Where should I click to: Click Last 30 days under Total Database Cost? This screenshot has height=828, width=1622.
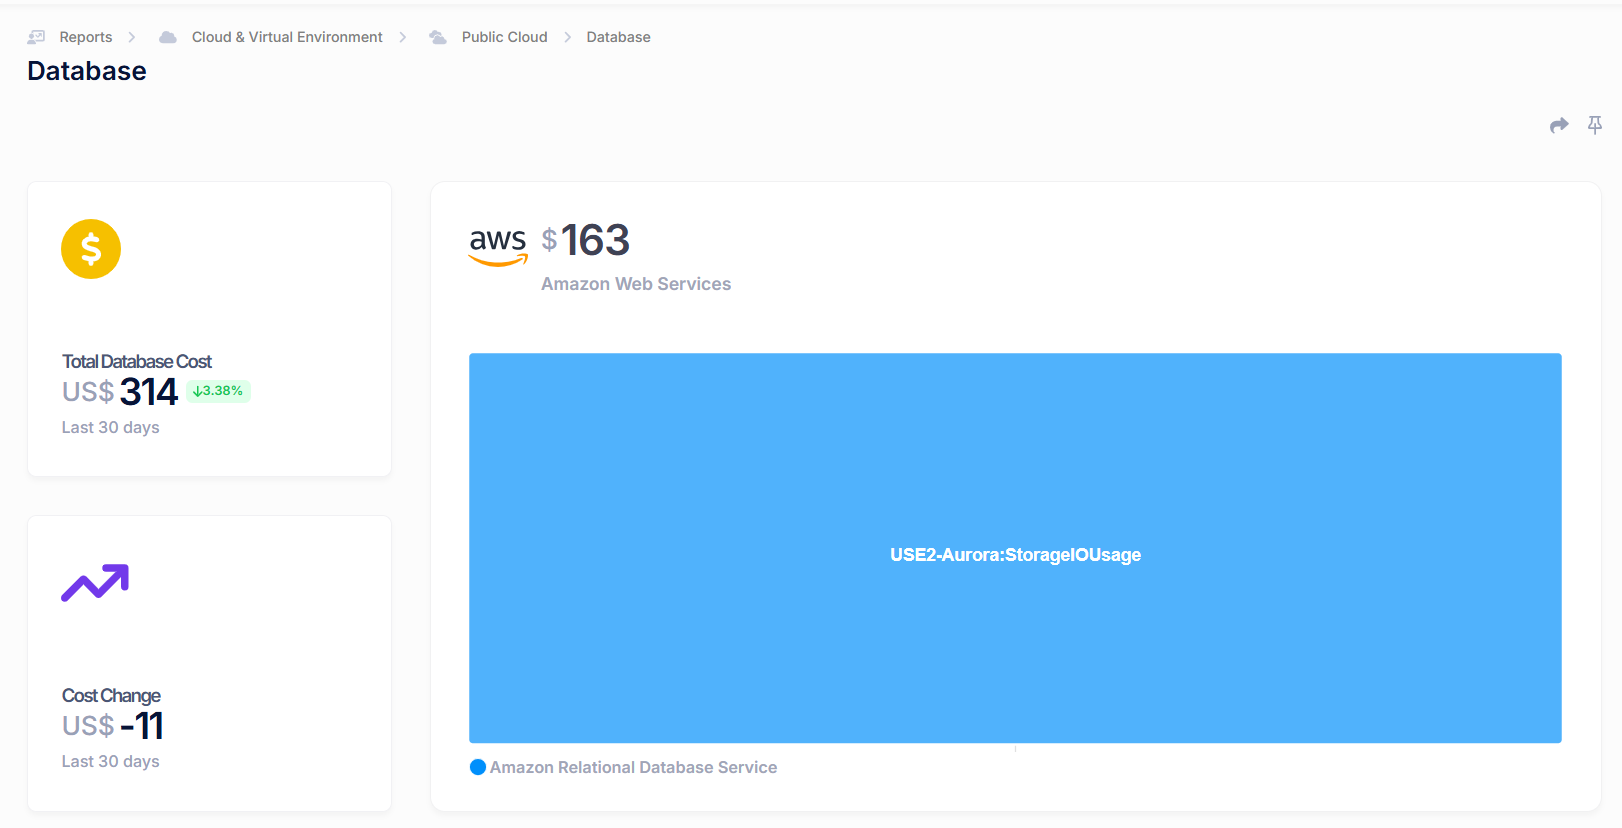(111, 427)
